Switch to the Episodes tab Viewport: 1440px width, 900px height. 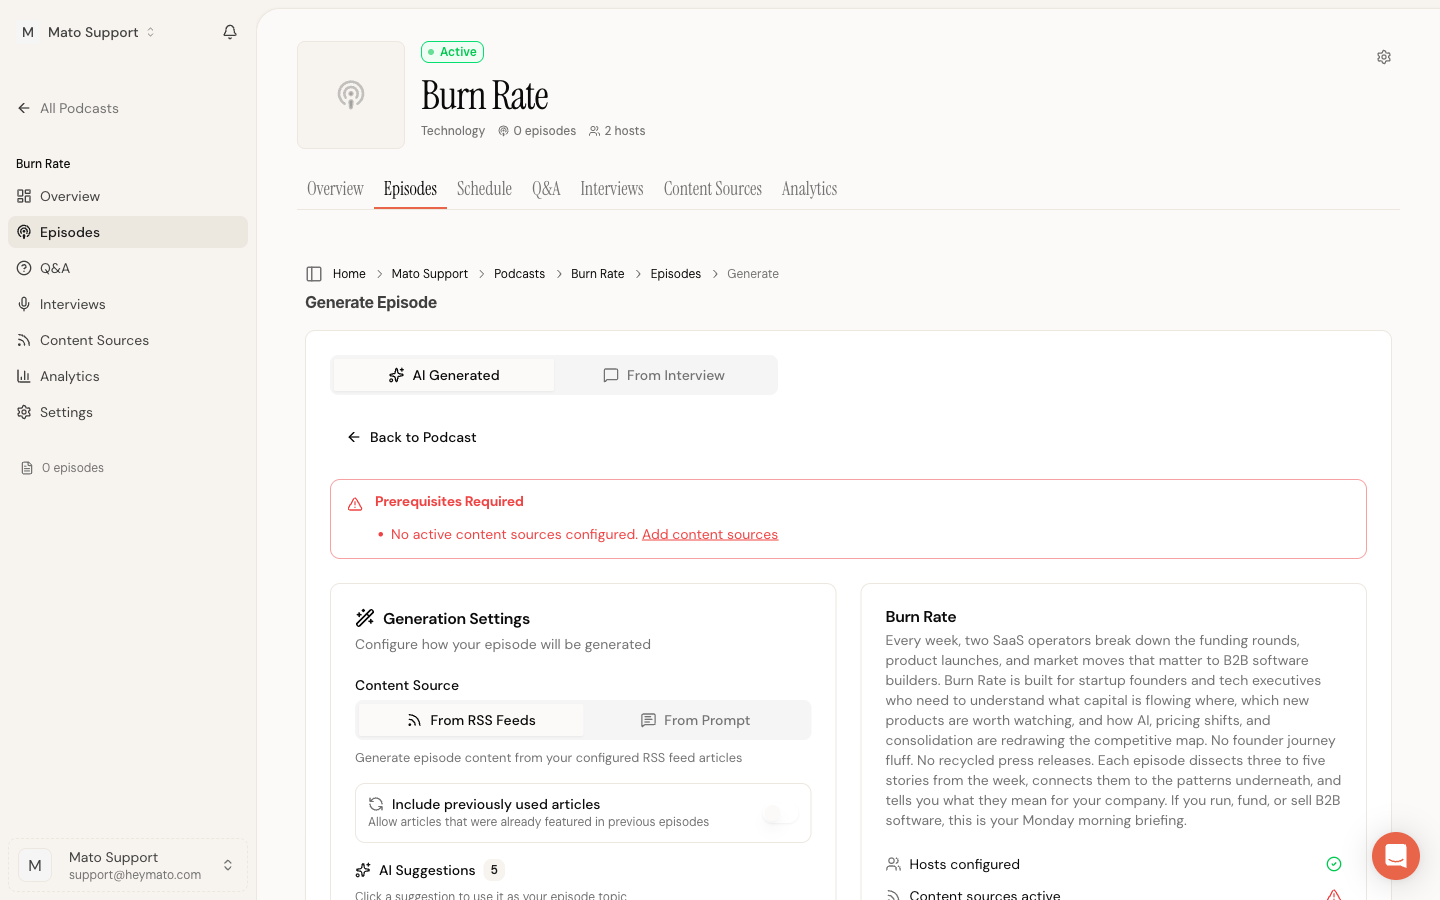coord(410,189)
